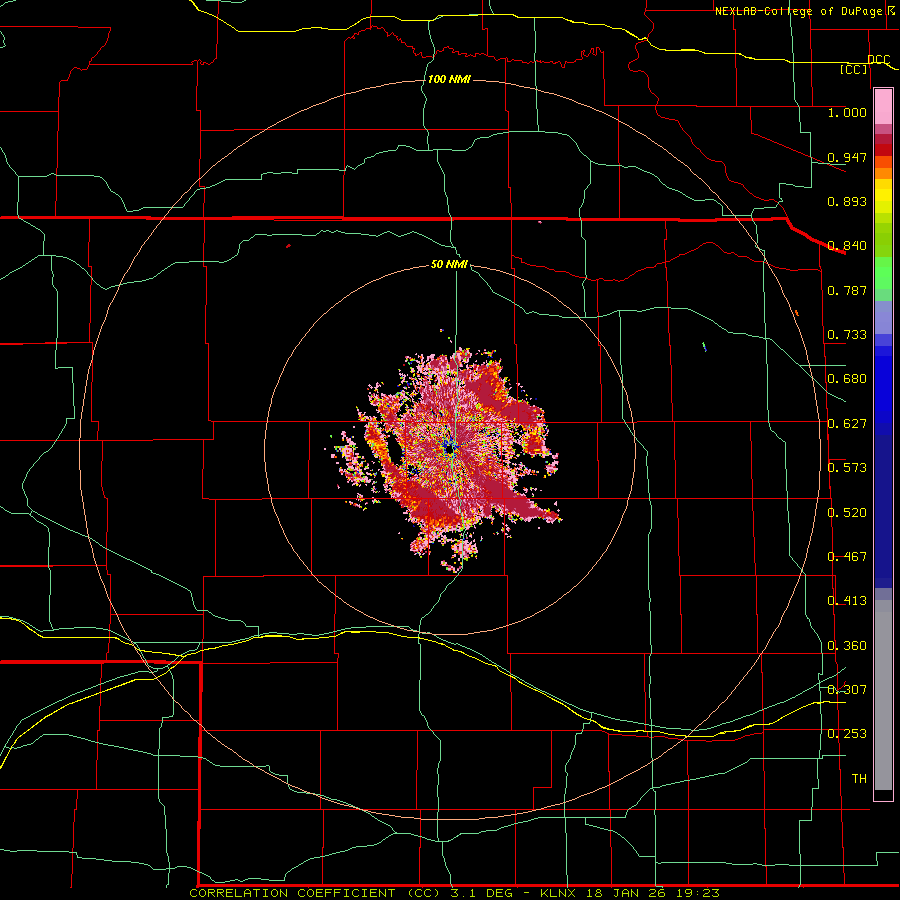900x900 pixels.
Task: Select the 0.787 scale value
Action: [847, 290]
